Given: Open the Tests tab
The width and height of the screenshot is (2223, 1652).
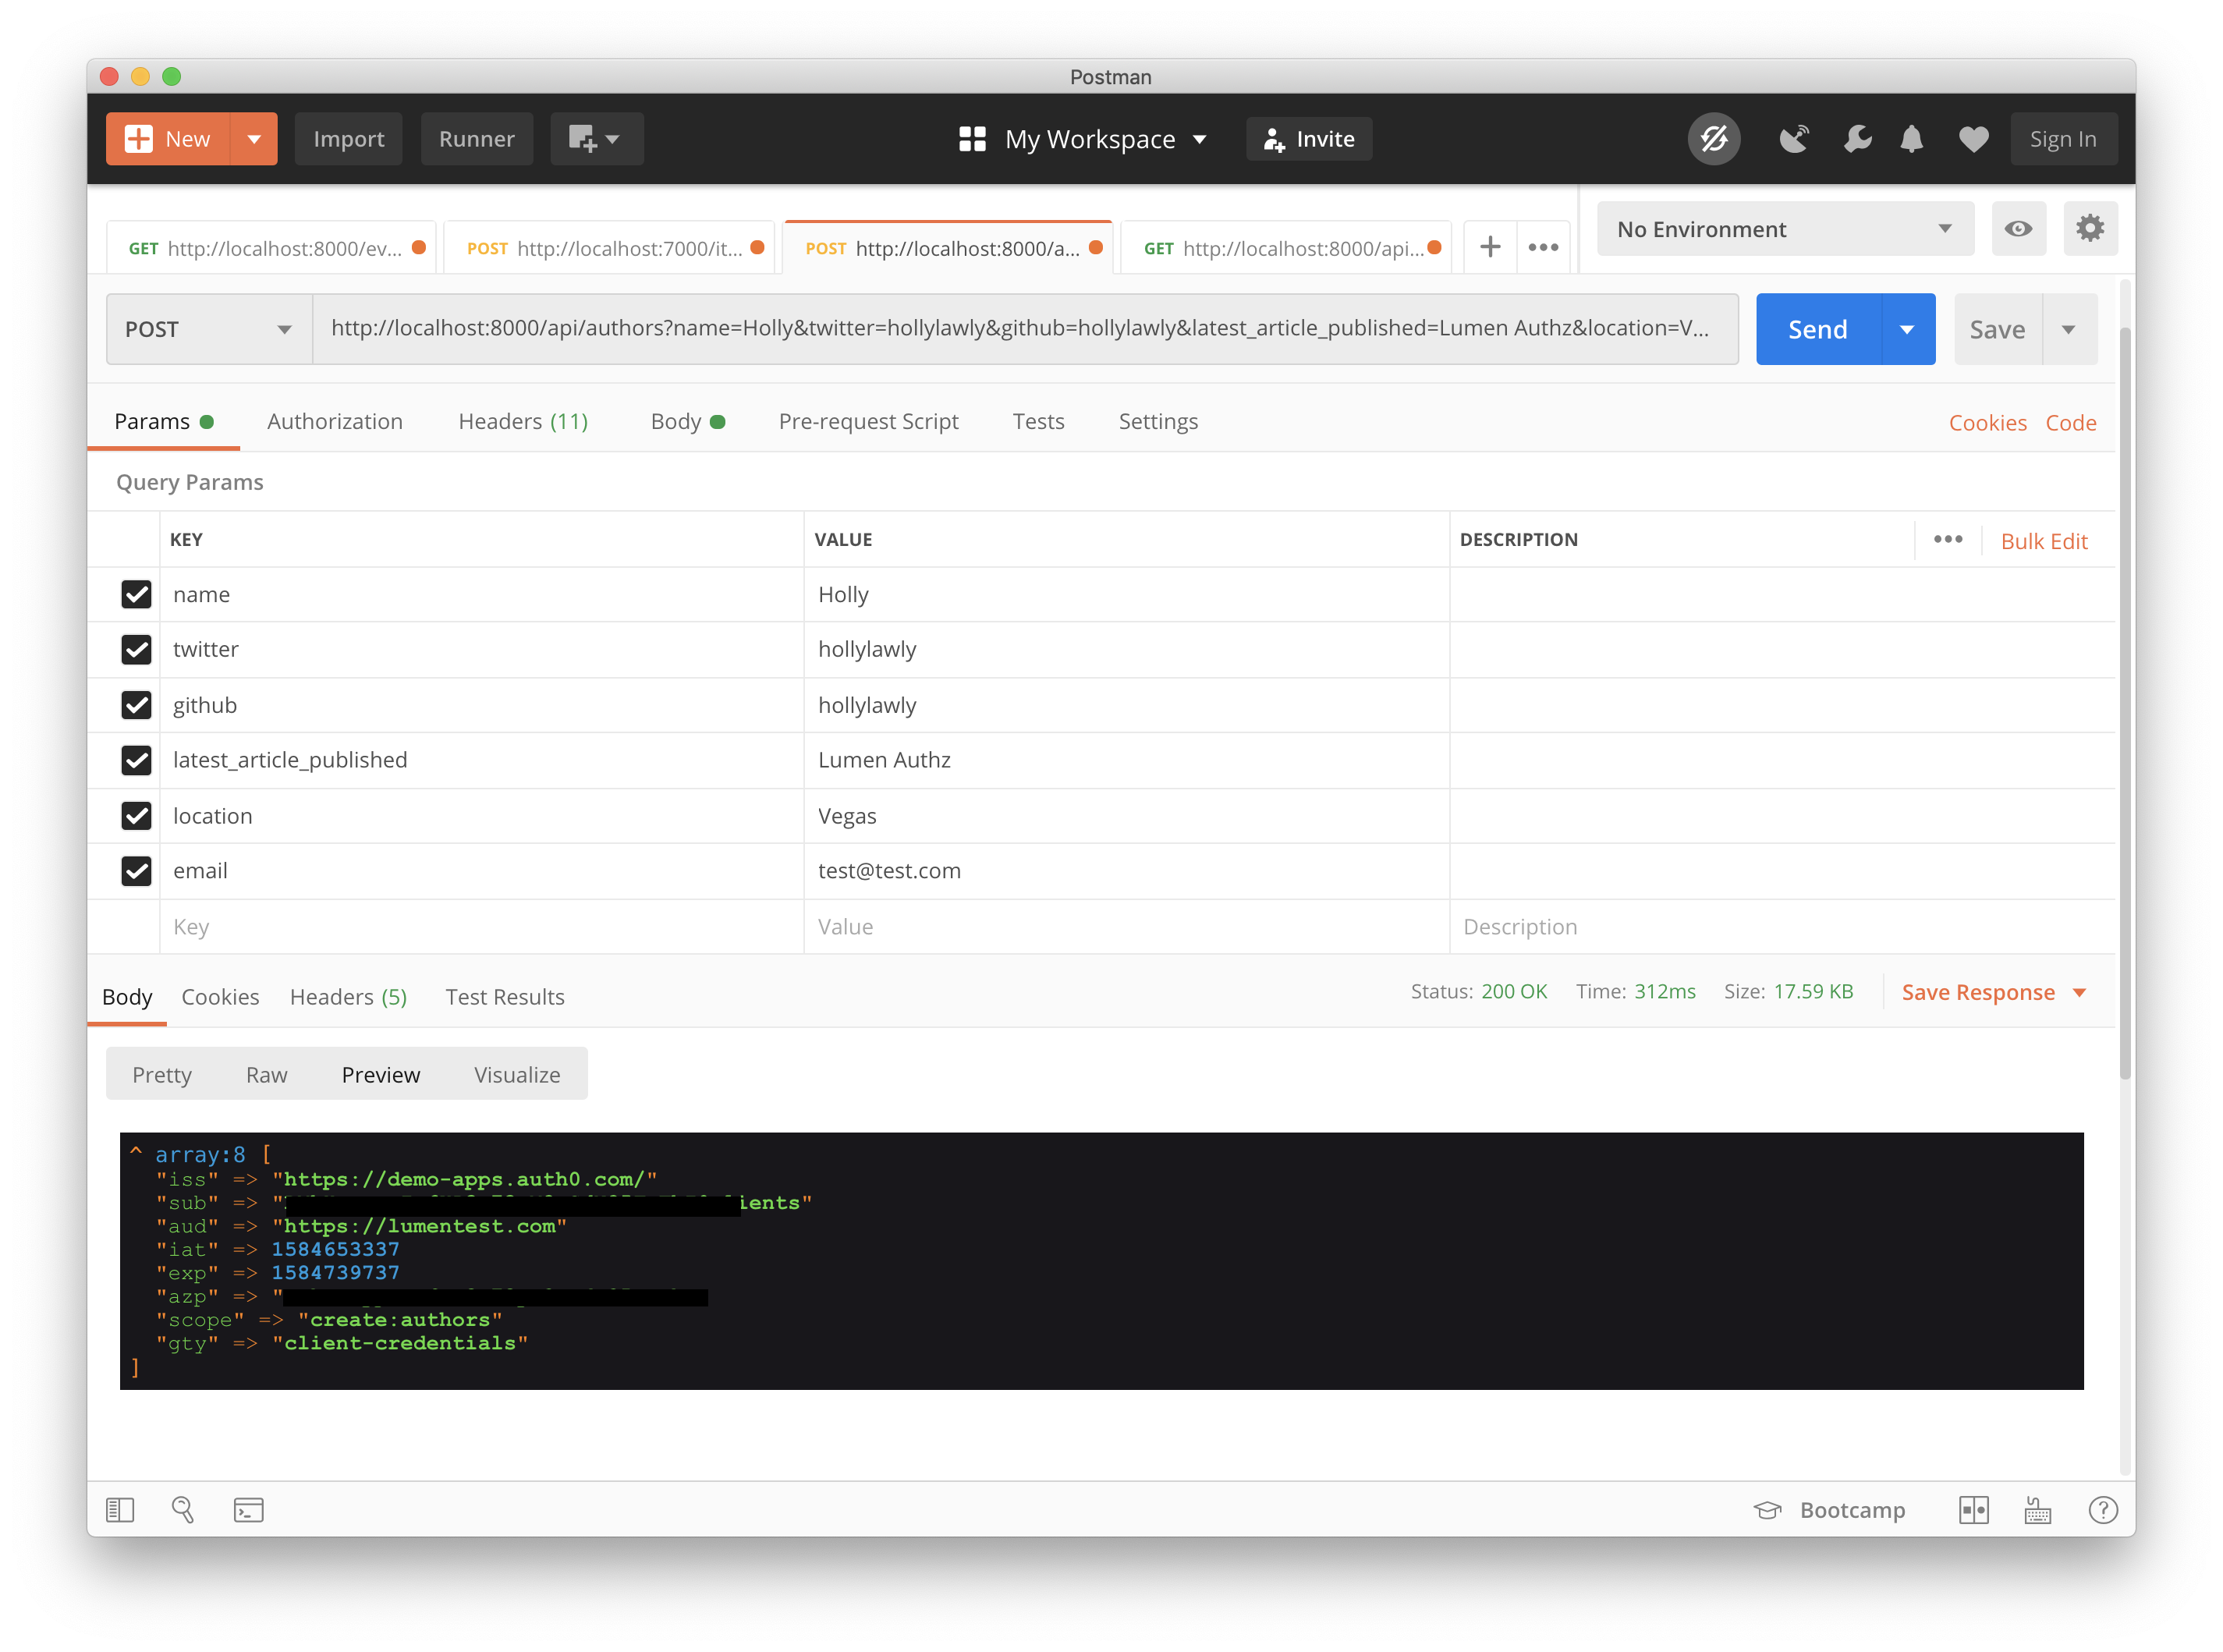Looking at the screenshot, I should coord(1038,422).
